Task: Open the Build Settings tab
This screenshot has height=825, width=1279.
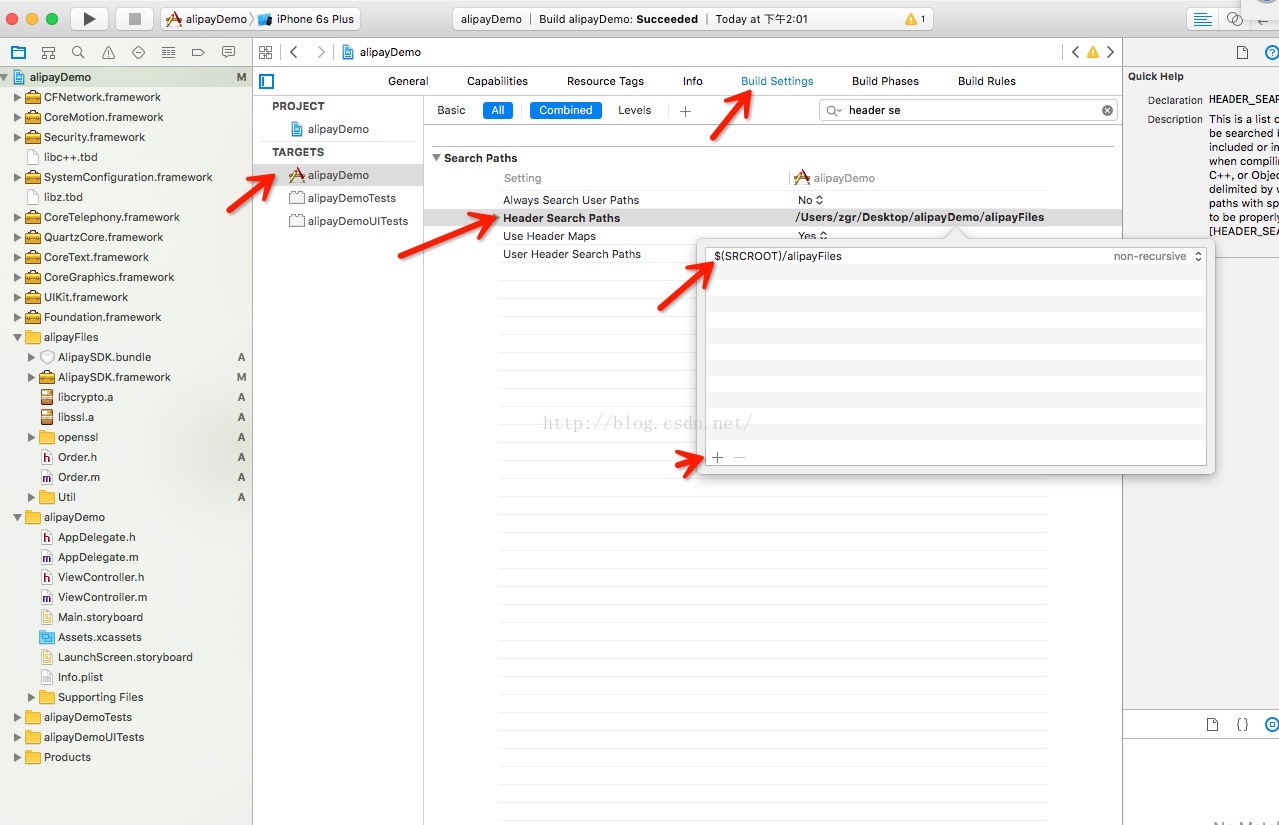Action: point(777,81)
